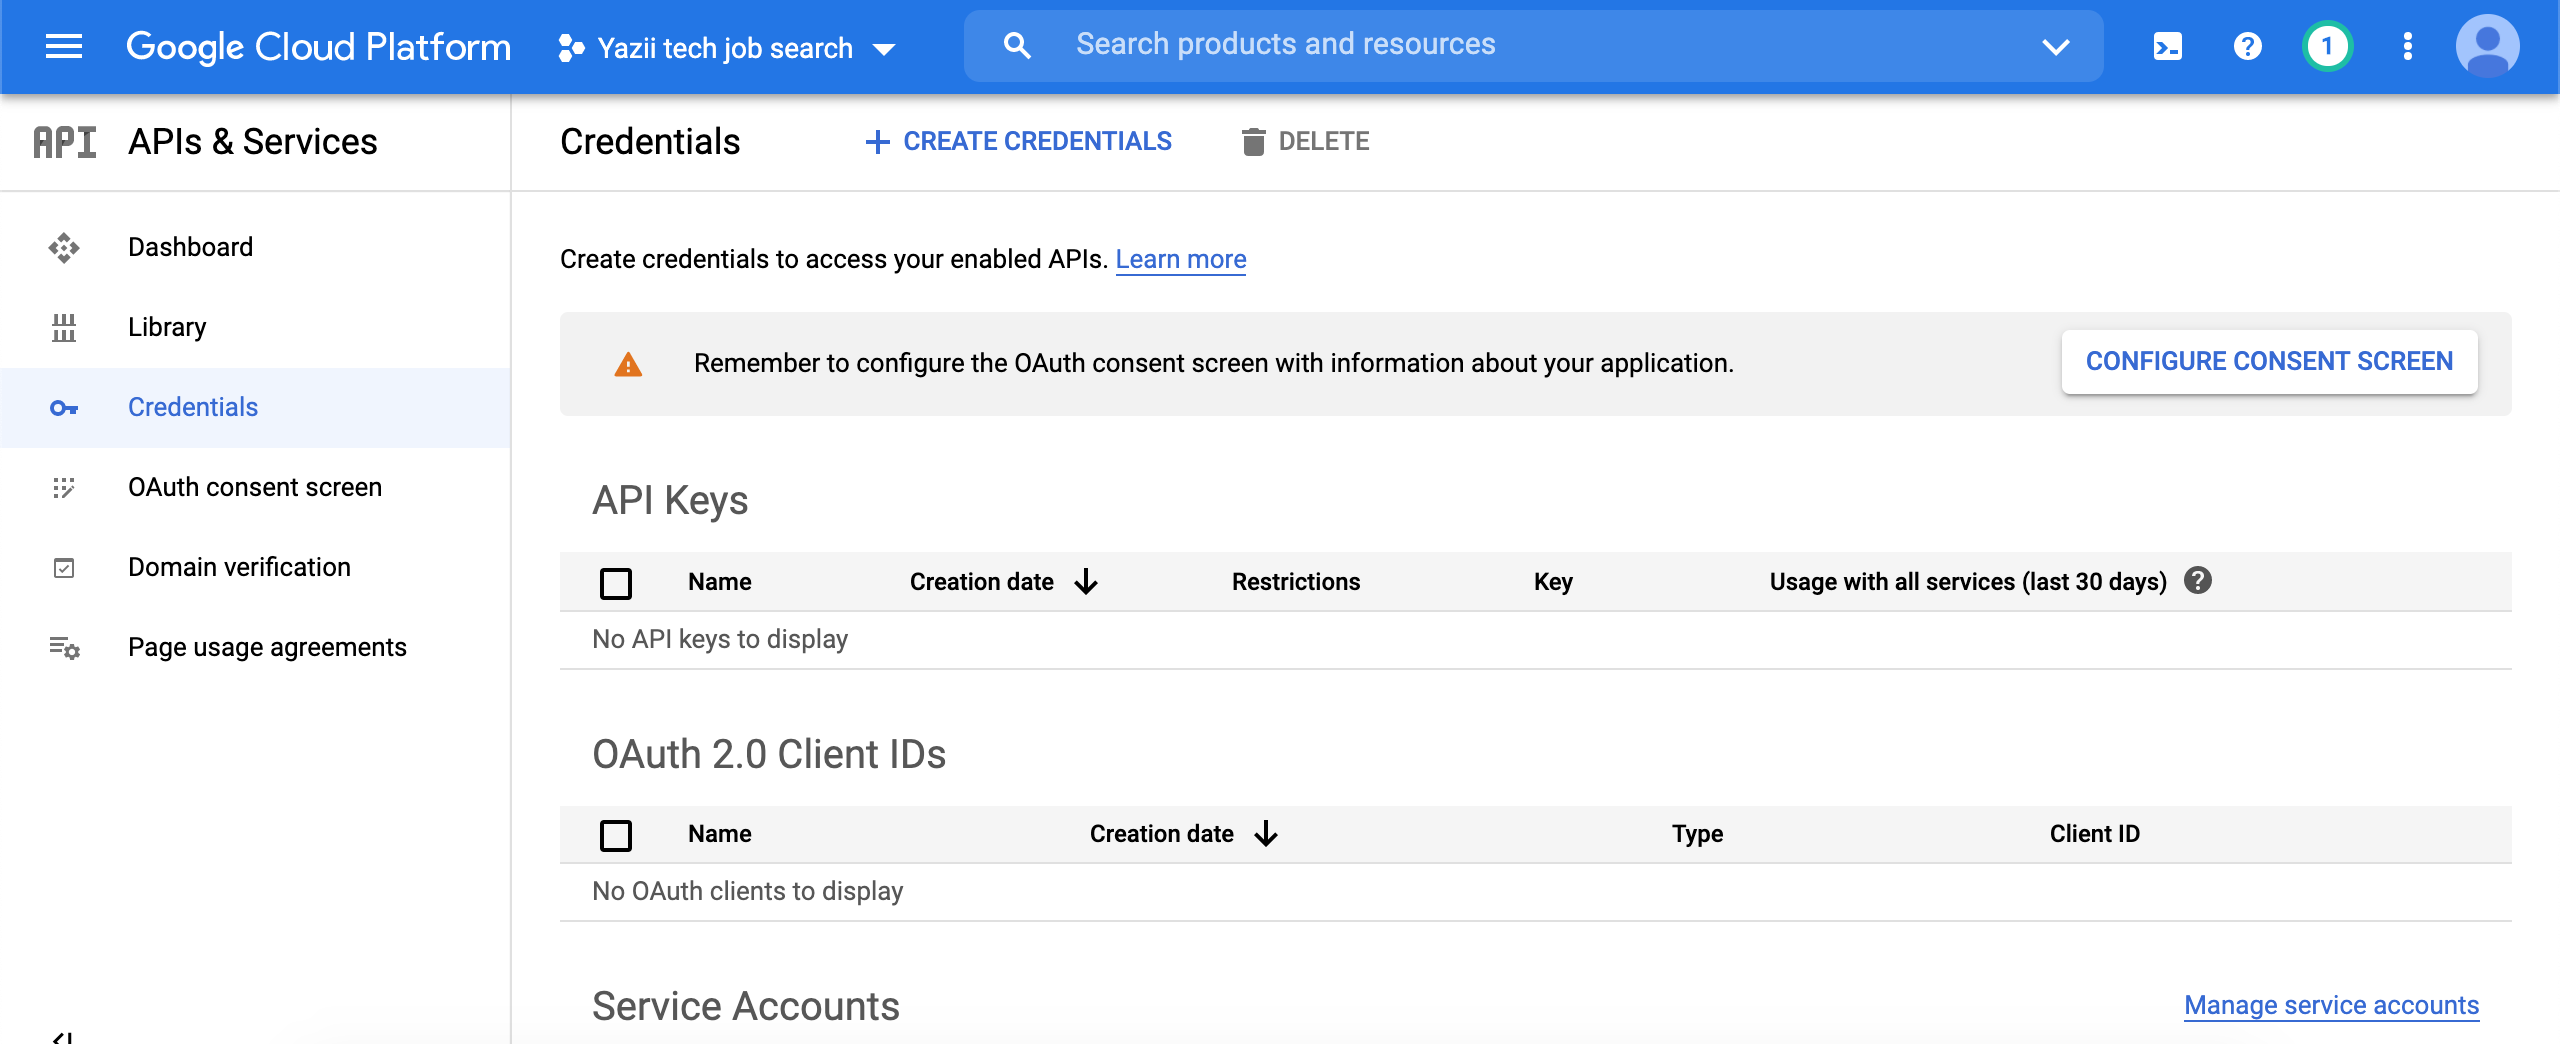Click the Key column header
This screenshot has height=1044, width=2560.
[x=1554, y=582]
